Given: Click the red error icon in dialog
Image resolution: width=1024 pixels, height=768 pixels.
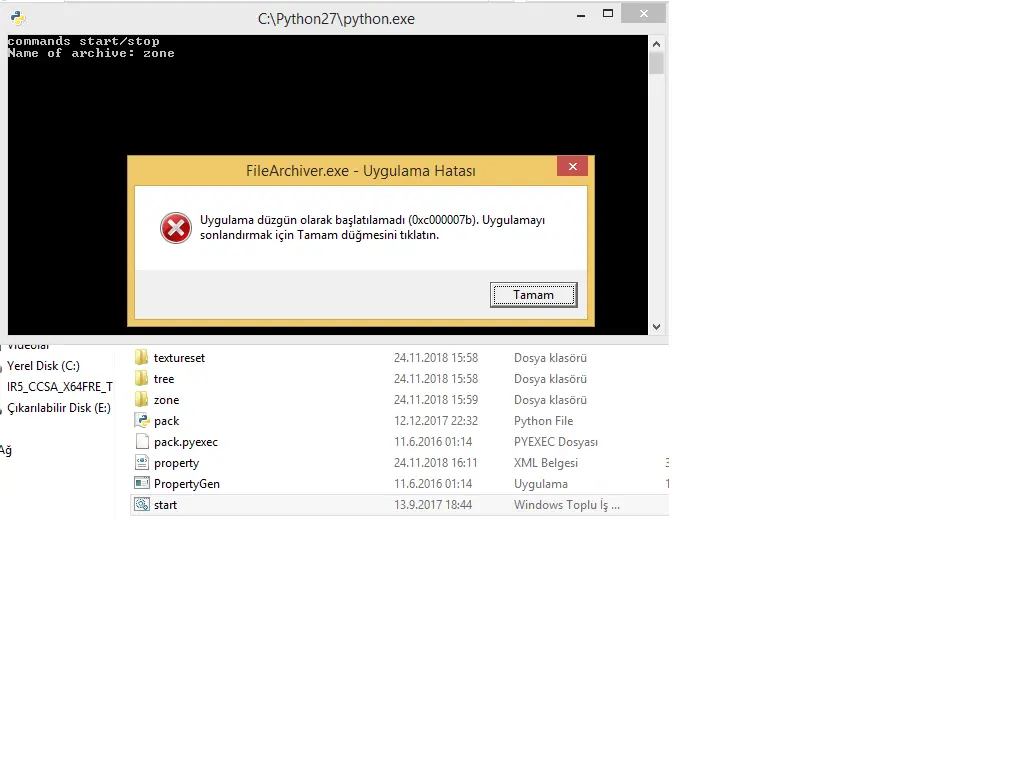Looking at the screenshot, I should tap(175, 228).
